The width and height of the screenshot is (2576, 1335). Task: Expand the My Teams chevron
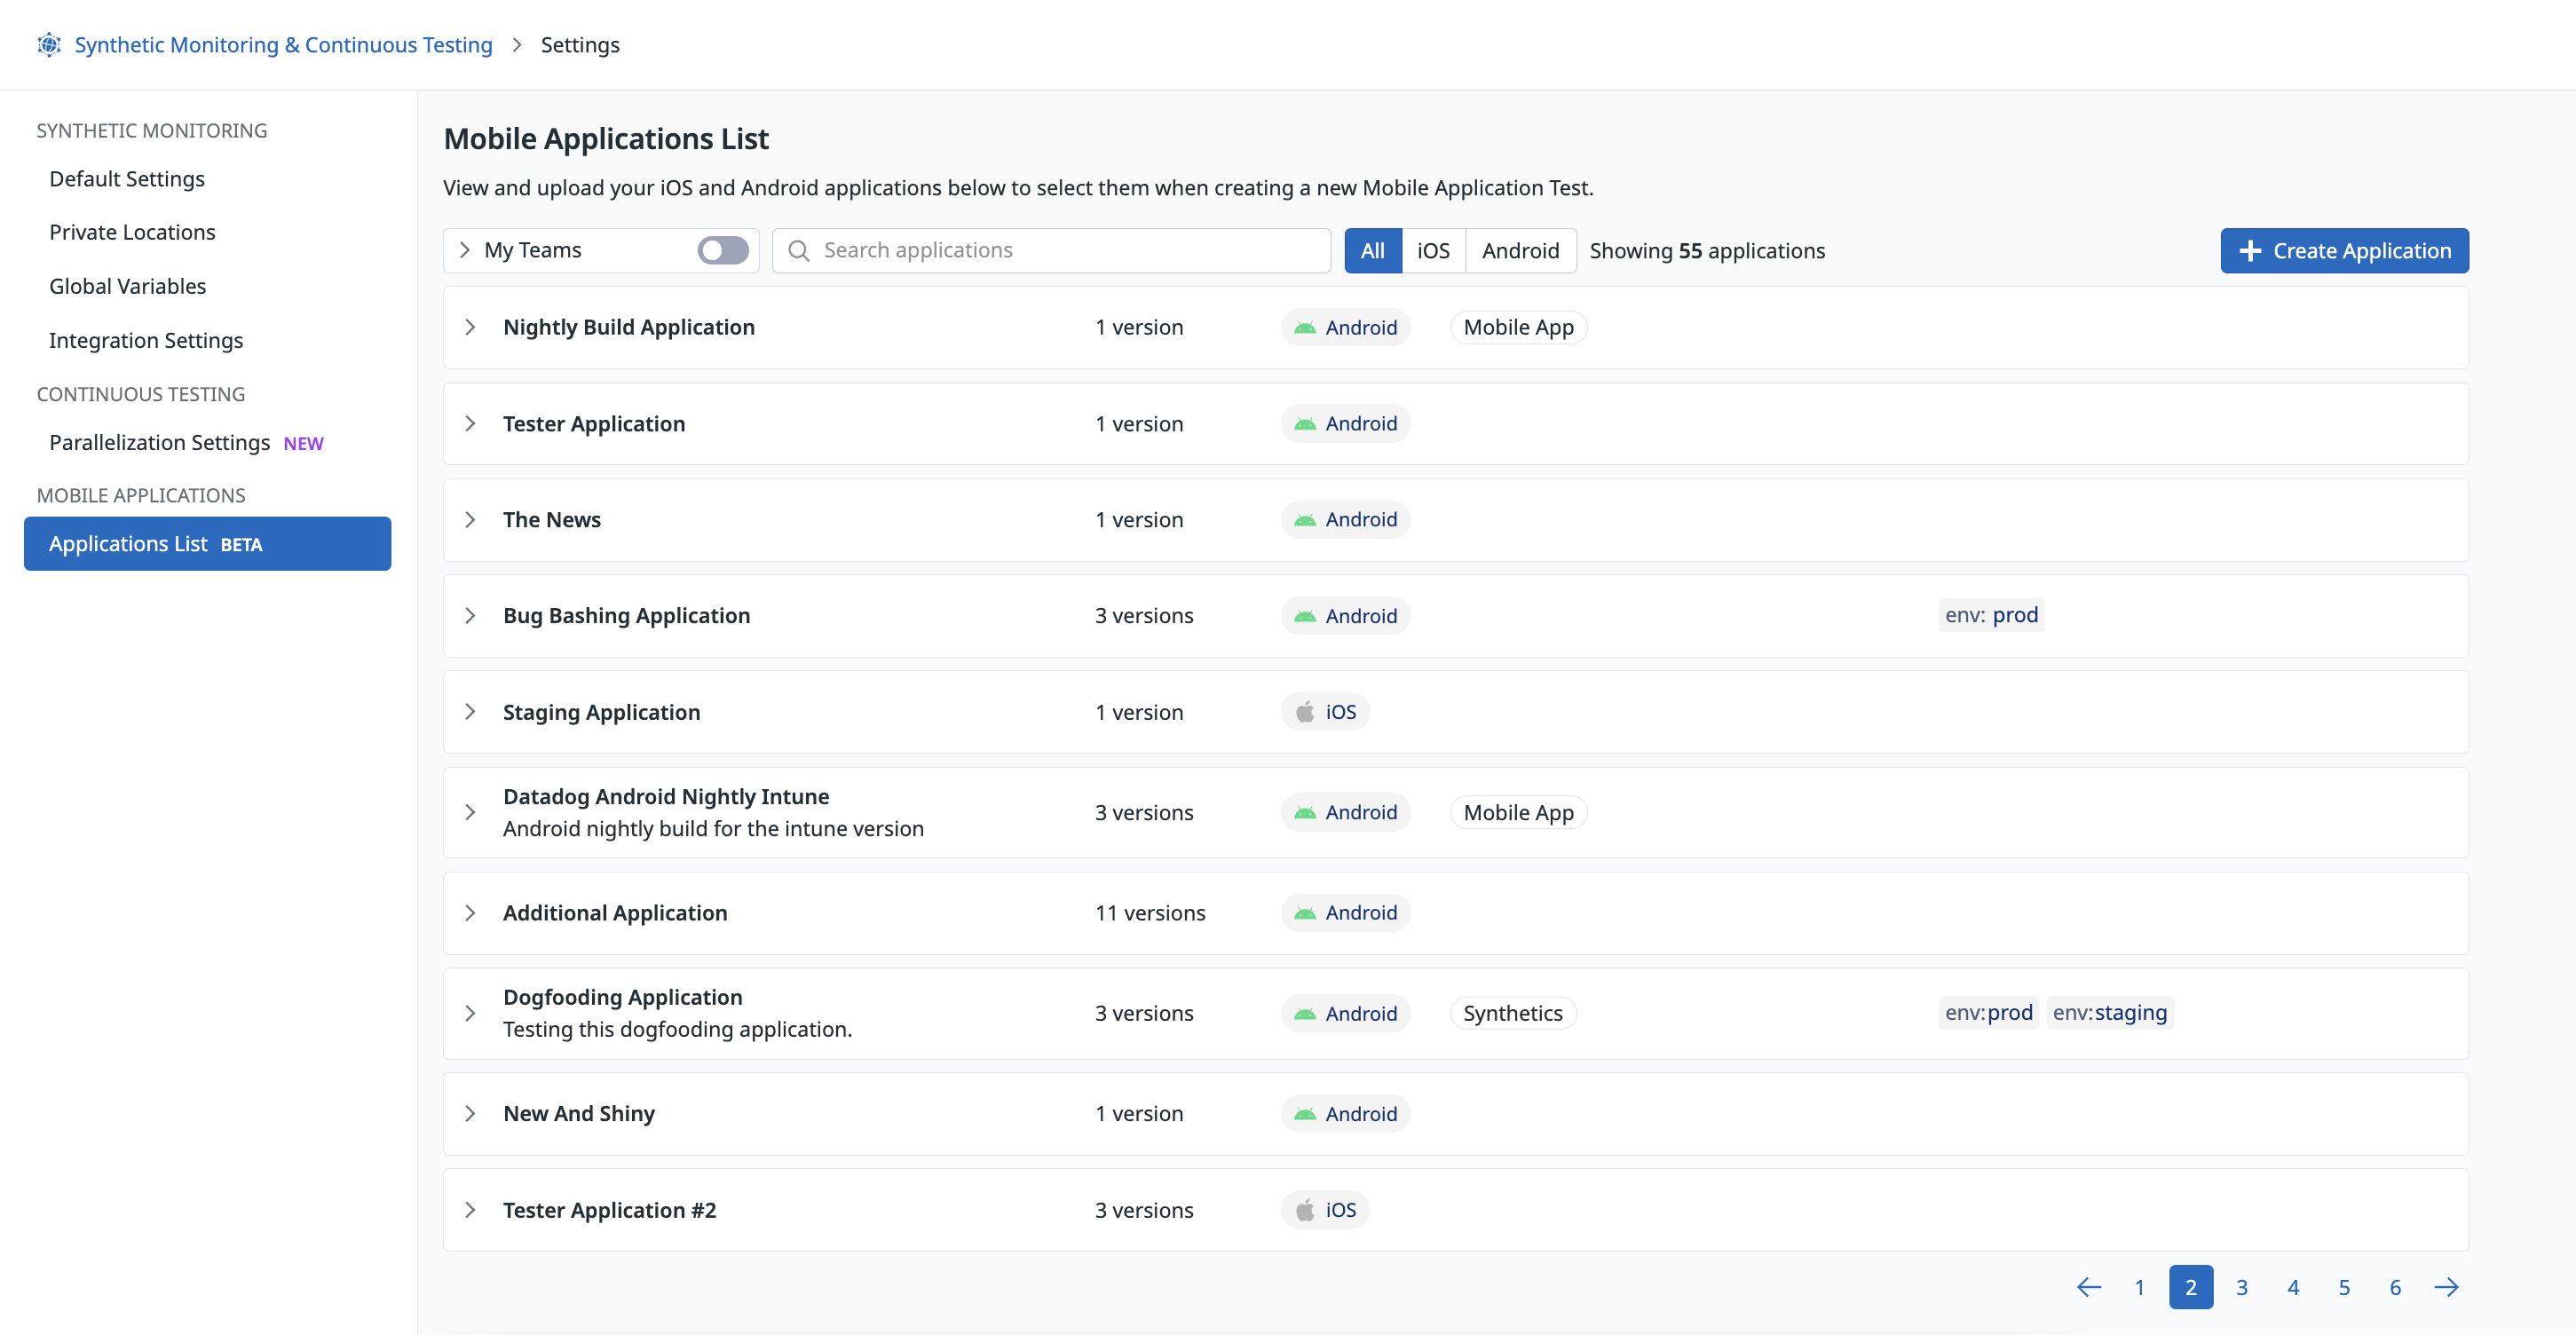(x=465, y=250)
